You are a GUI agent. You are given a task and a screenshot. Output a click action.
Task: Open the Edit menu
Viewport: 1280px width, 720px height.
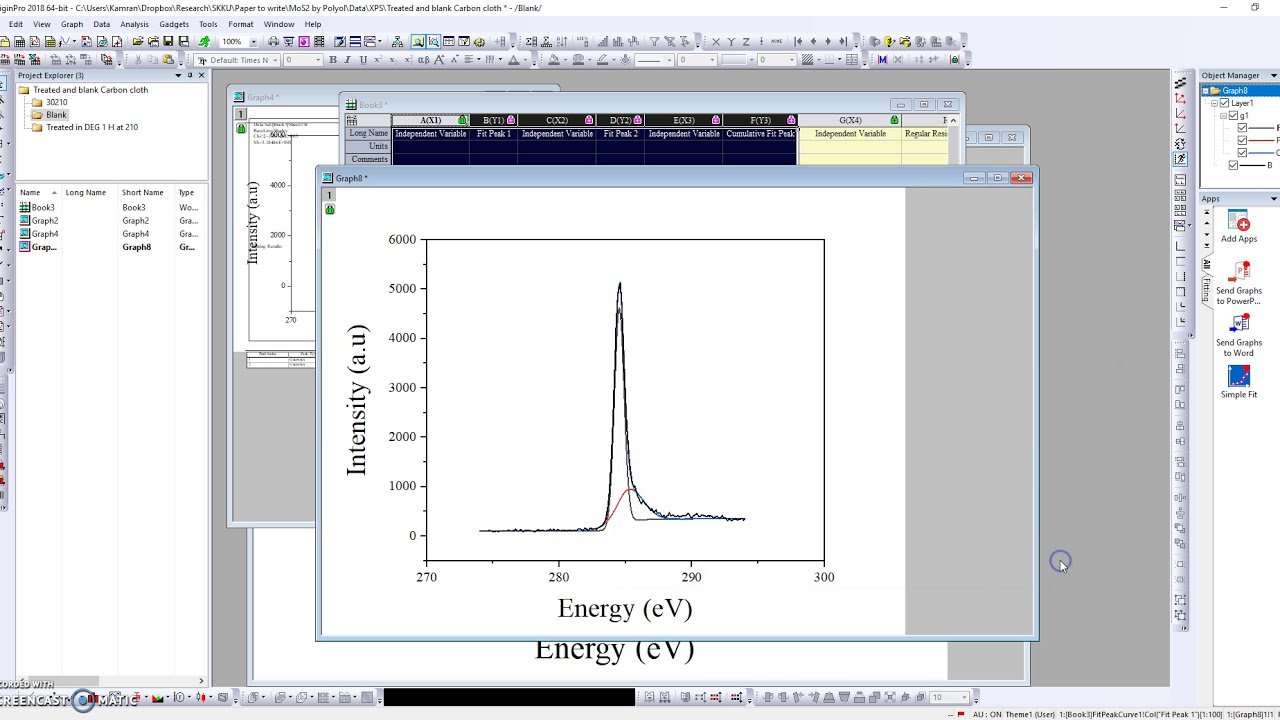click(x=15, y=24)
